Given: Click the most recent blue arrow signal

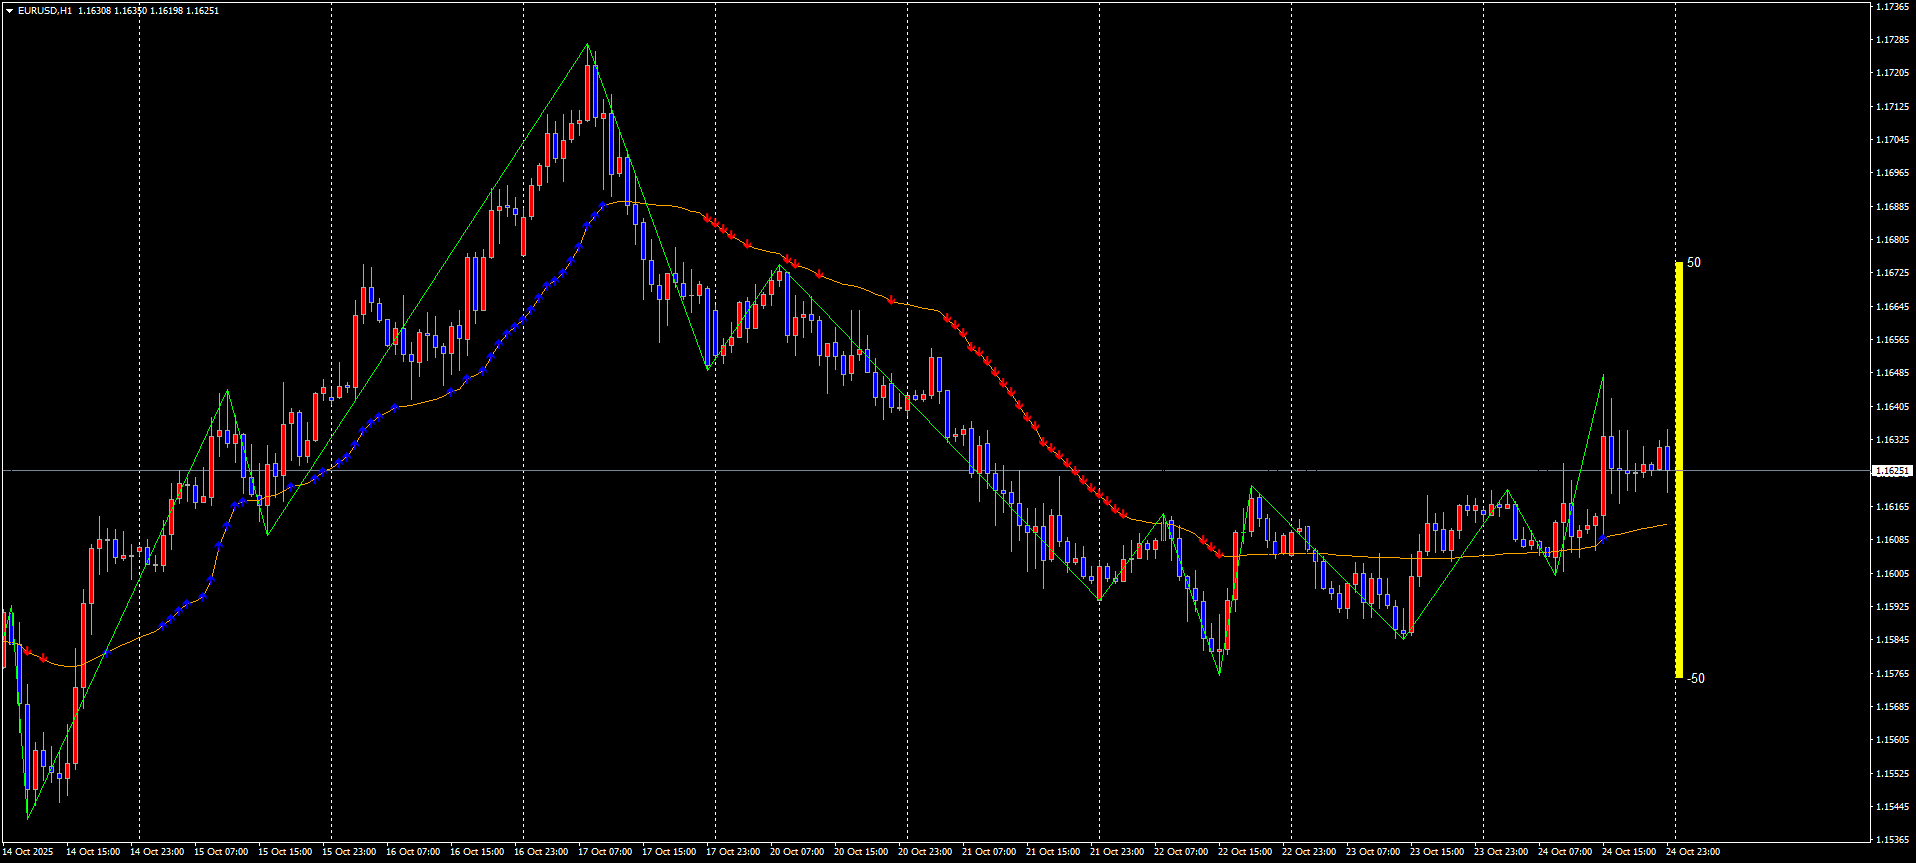Looking at the screenshot, I should point(1603,539).
